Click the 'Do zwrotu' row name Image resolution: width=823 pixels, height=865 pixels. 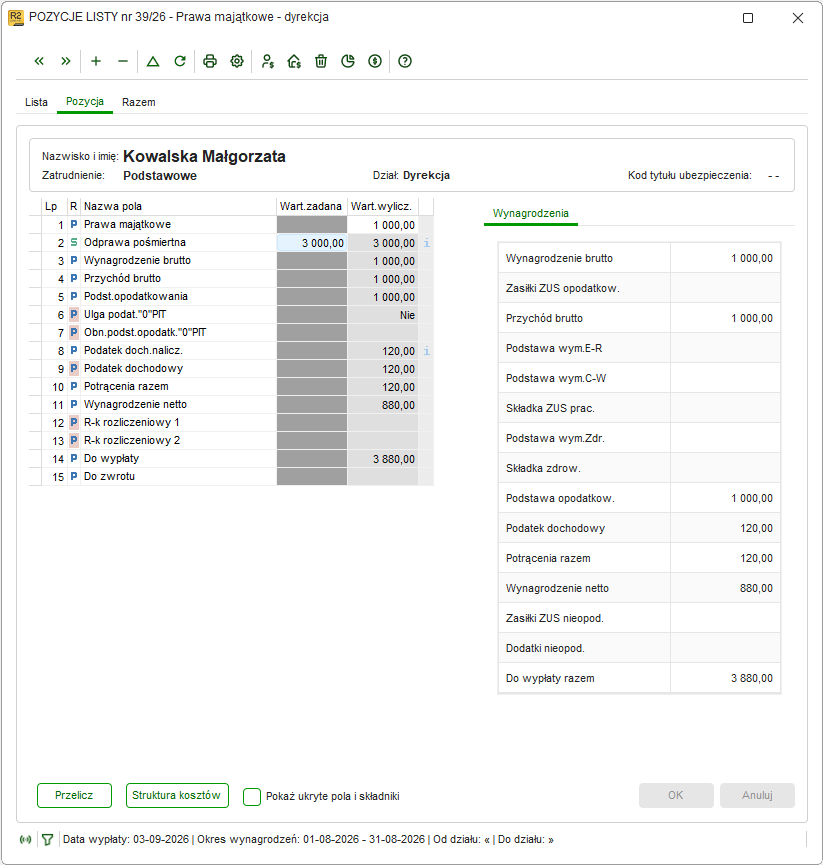[x=109, y=476]
